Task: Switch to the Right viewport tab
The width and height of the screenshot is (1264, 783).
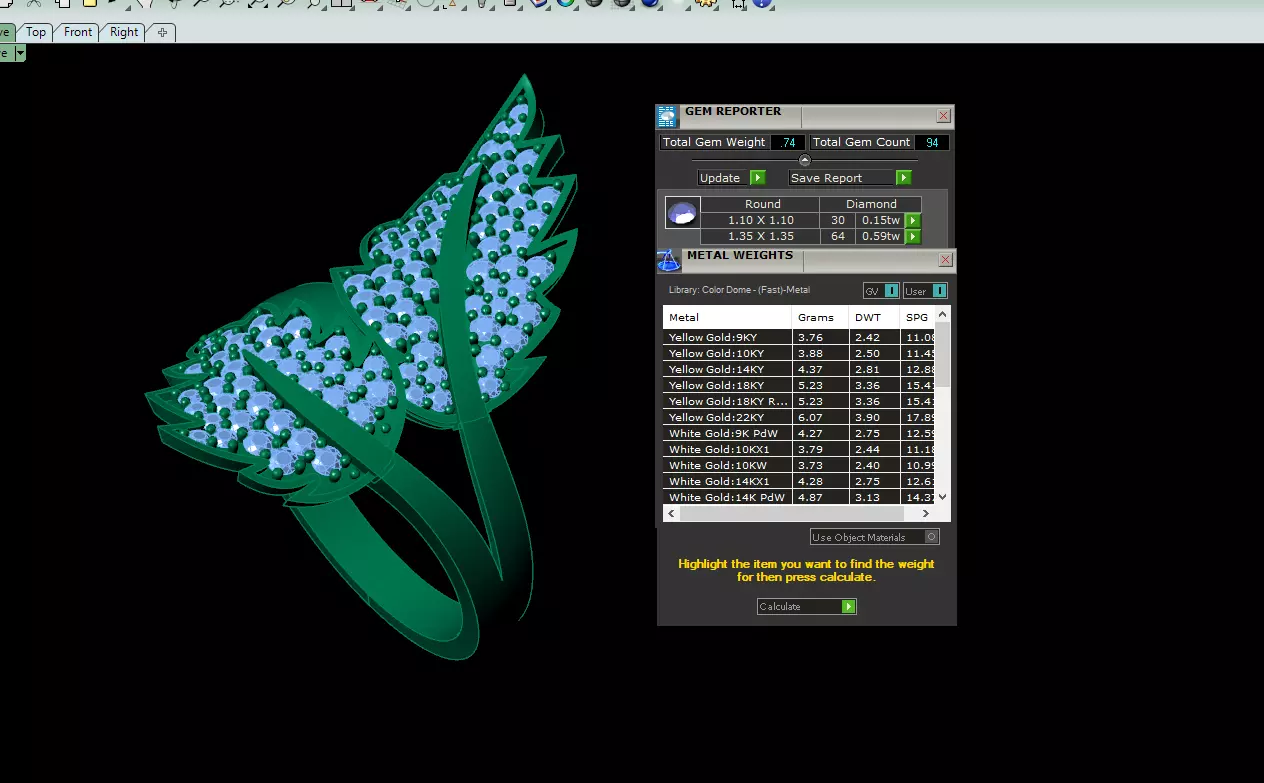Action: tap(124, 32)
